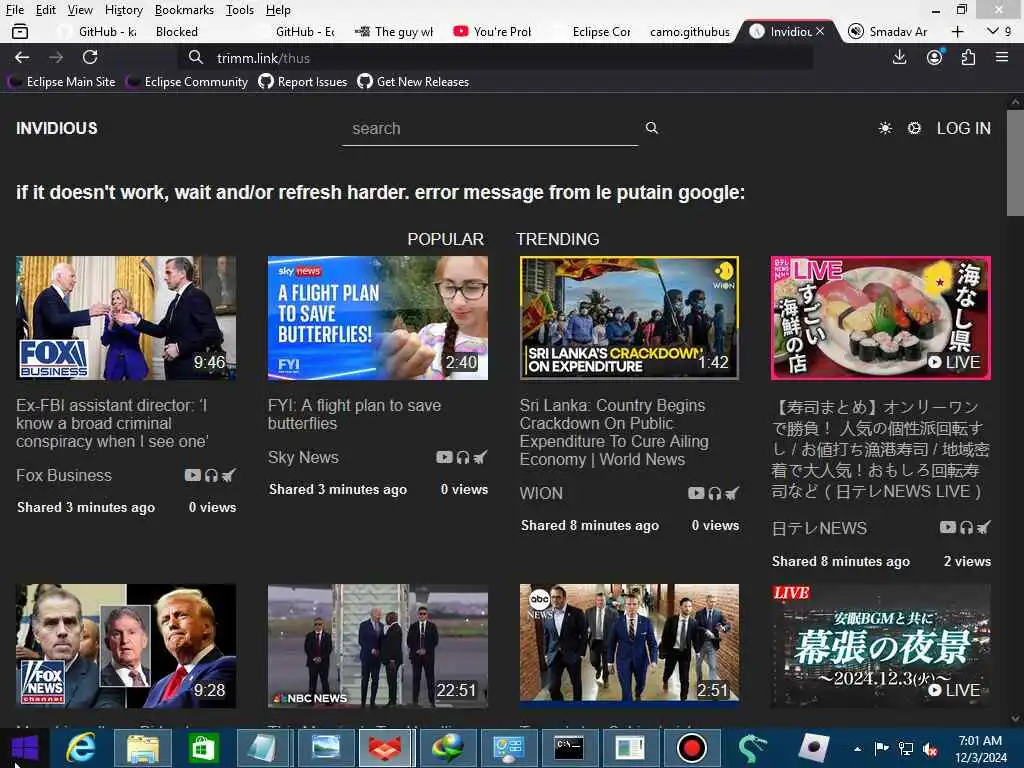Open the browser hamburger menu

click(x=1002, y=57)
